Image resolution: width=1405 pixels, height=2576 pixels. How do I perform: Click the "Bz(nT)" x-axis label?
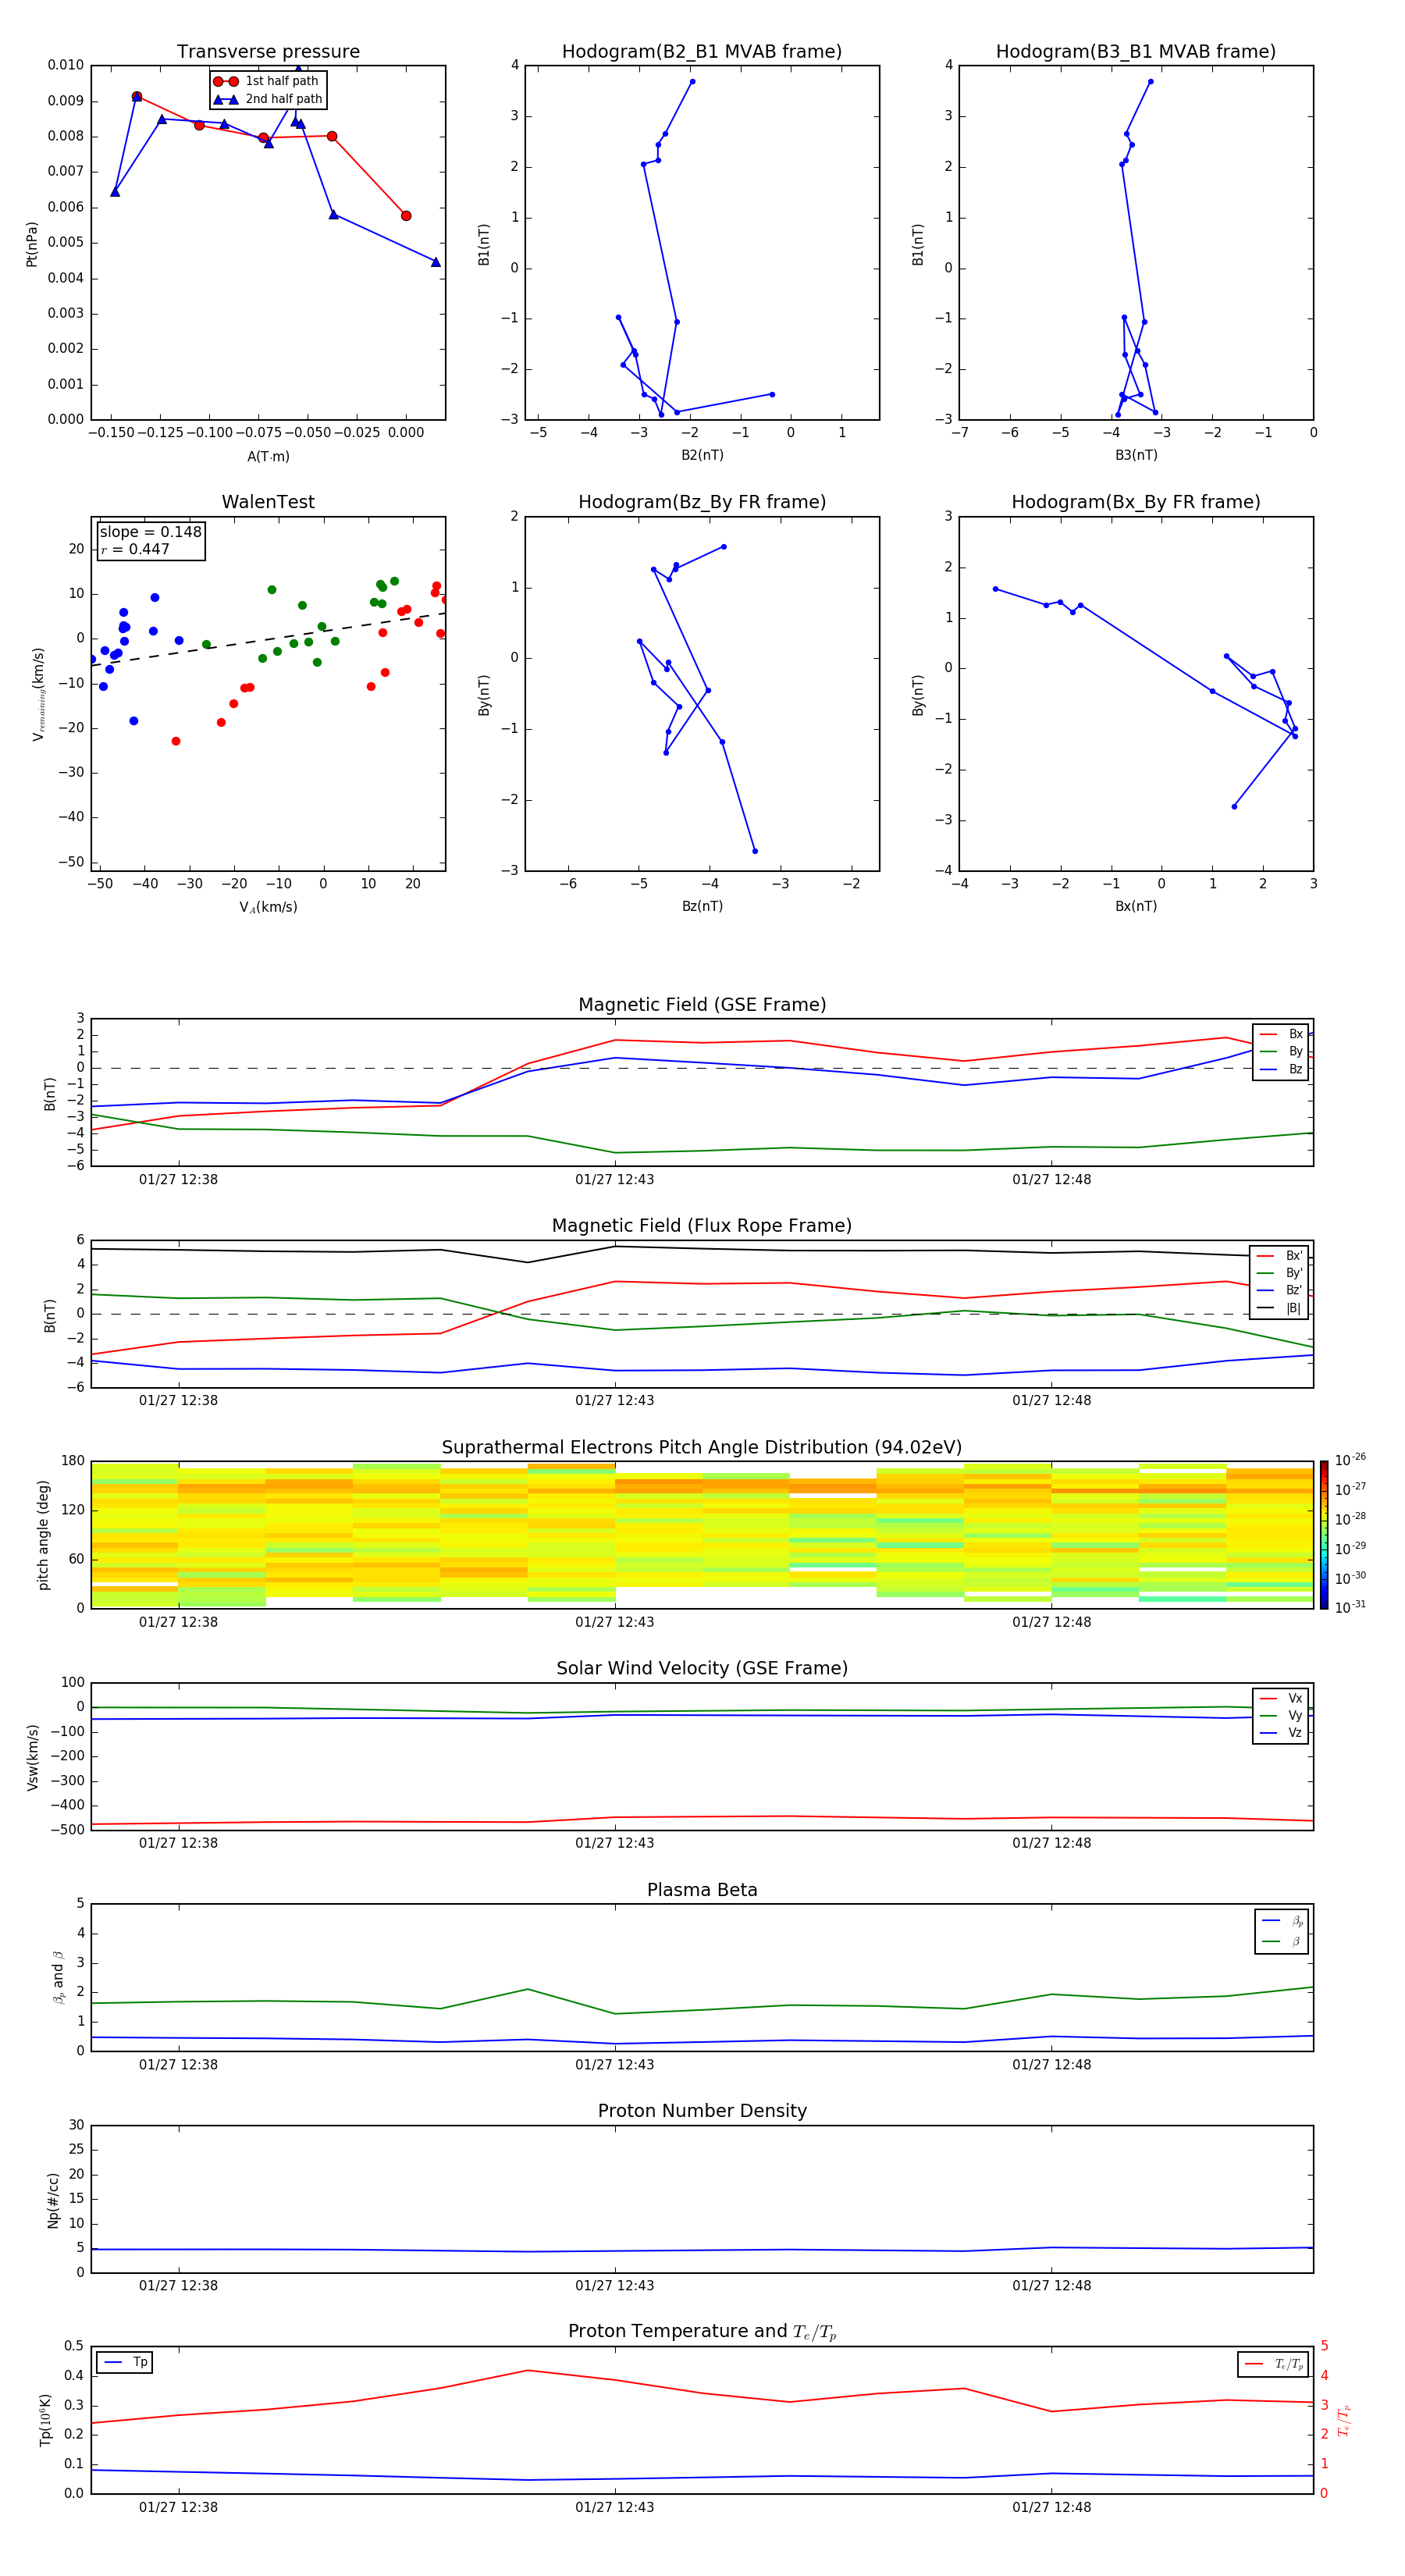[x=702, y=906]
